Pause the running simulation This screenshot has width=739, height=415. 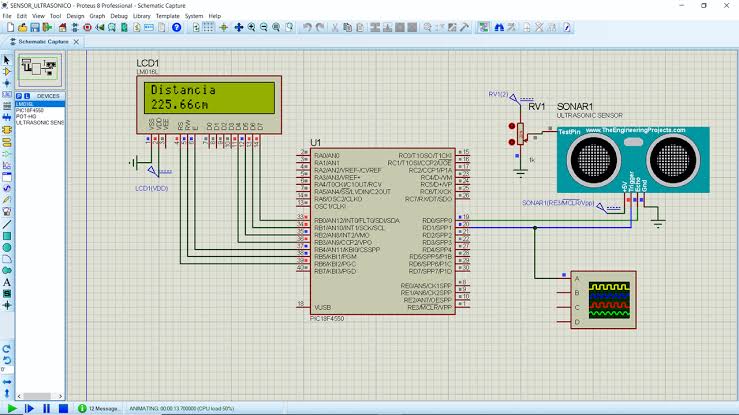46,408
